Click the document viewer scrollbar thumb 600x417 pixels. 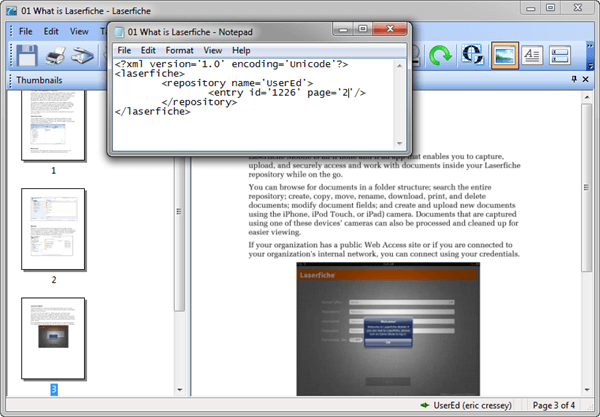click(587, 187)
